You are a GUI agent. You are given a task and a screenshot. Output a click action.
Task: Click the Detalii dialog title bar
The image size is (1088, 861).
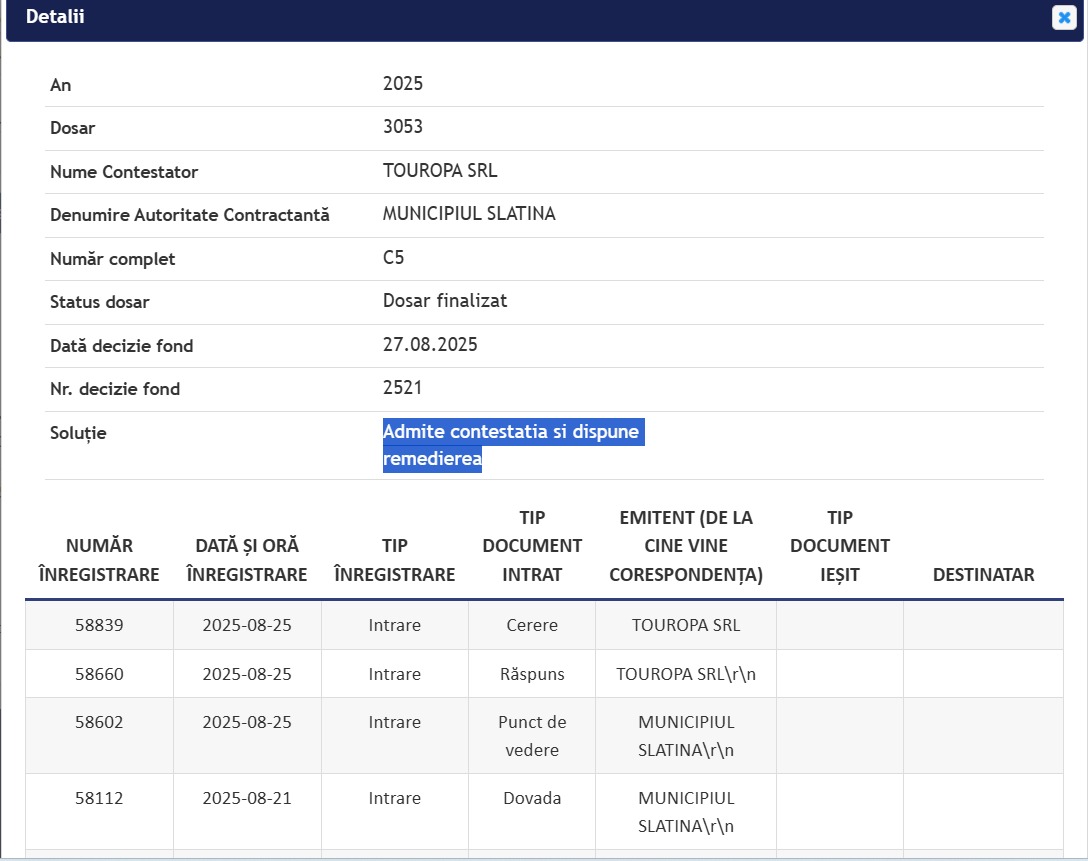click(500, 18)
